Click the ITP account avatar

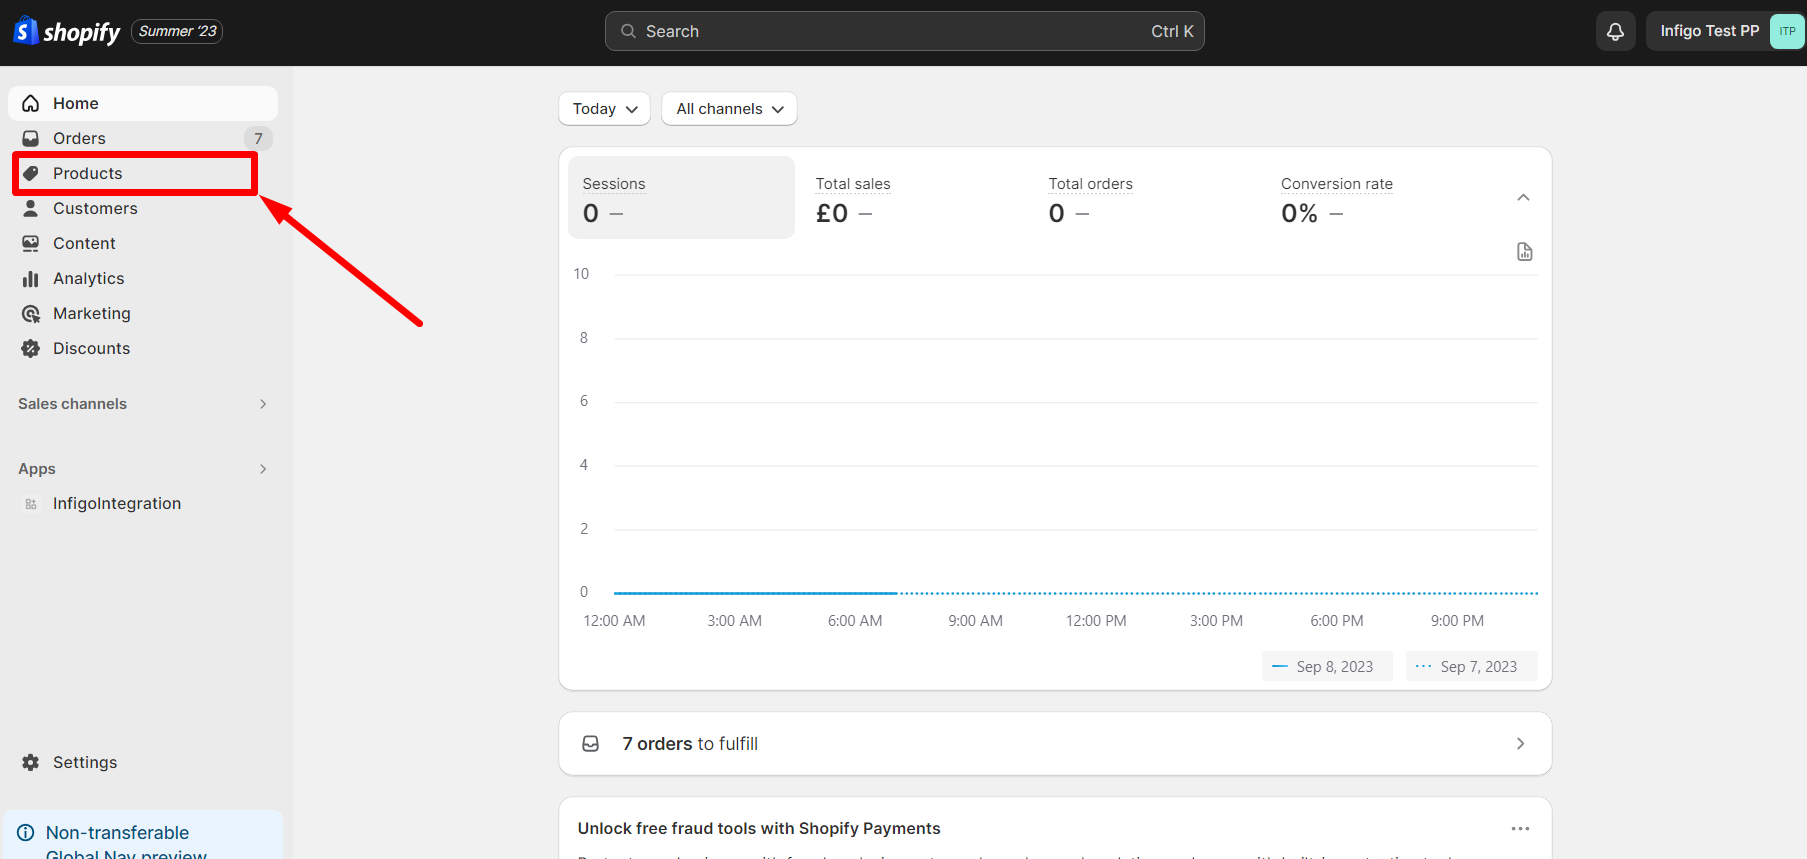(x=1787, y=31)
